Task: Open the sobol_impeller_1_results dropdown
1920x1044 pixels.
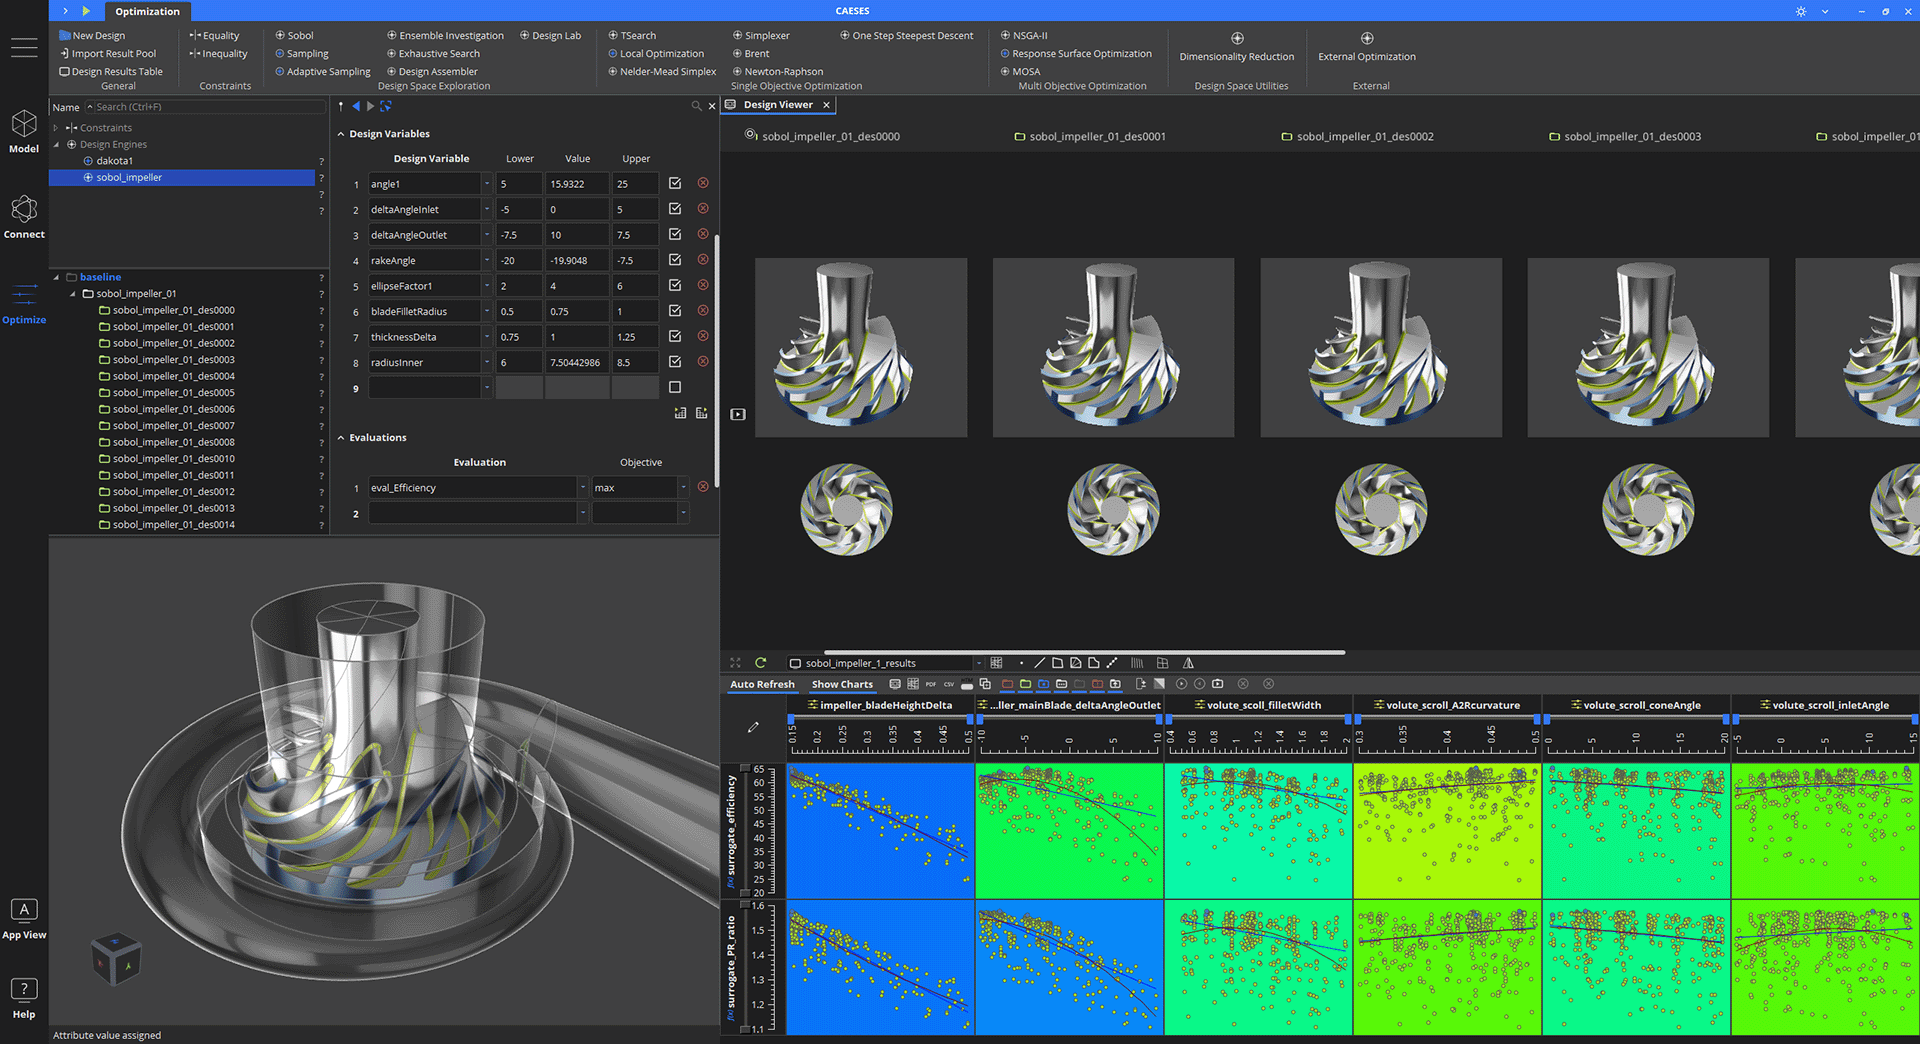Action: coord(978,663)
